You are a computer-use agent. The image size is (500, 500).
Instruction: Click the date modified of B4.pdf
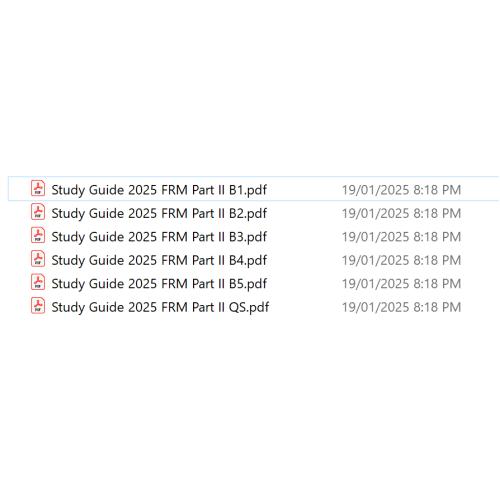click(x=401, y=260)
